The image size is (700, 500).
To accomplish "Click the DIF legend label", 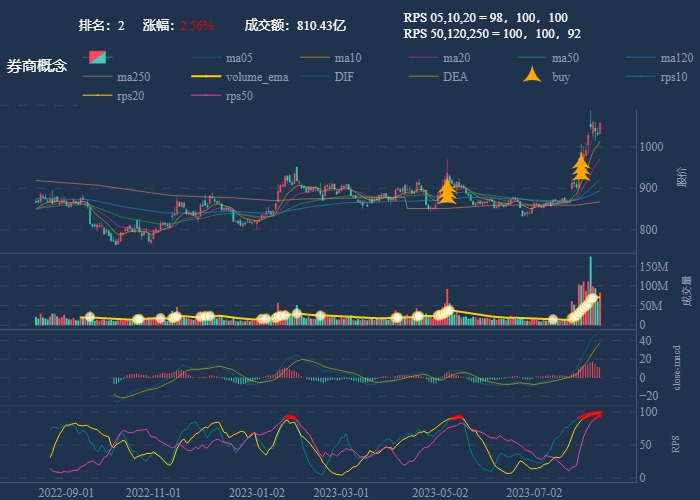I will tap(343, 77).
